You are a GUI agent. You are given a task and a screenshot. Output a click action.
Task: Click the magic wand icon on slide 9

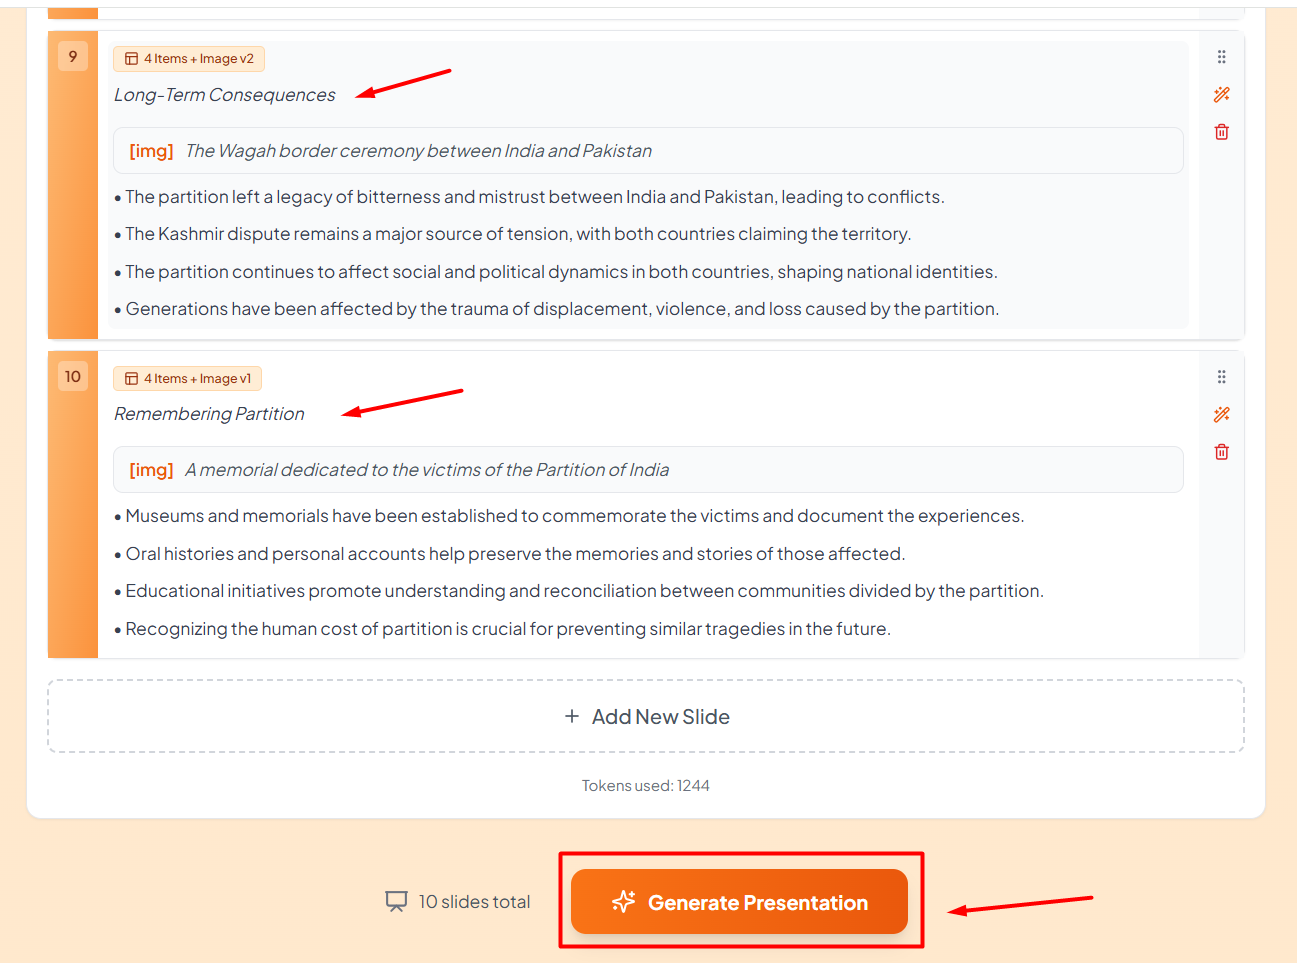coord(1221,95)
